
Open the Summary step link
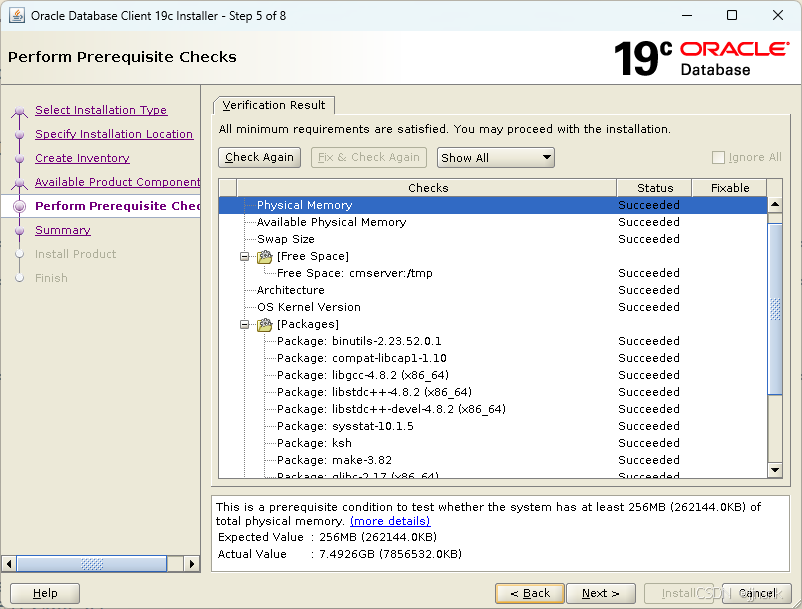pyautogui.click(x=63, y=230)
